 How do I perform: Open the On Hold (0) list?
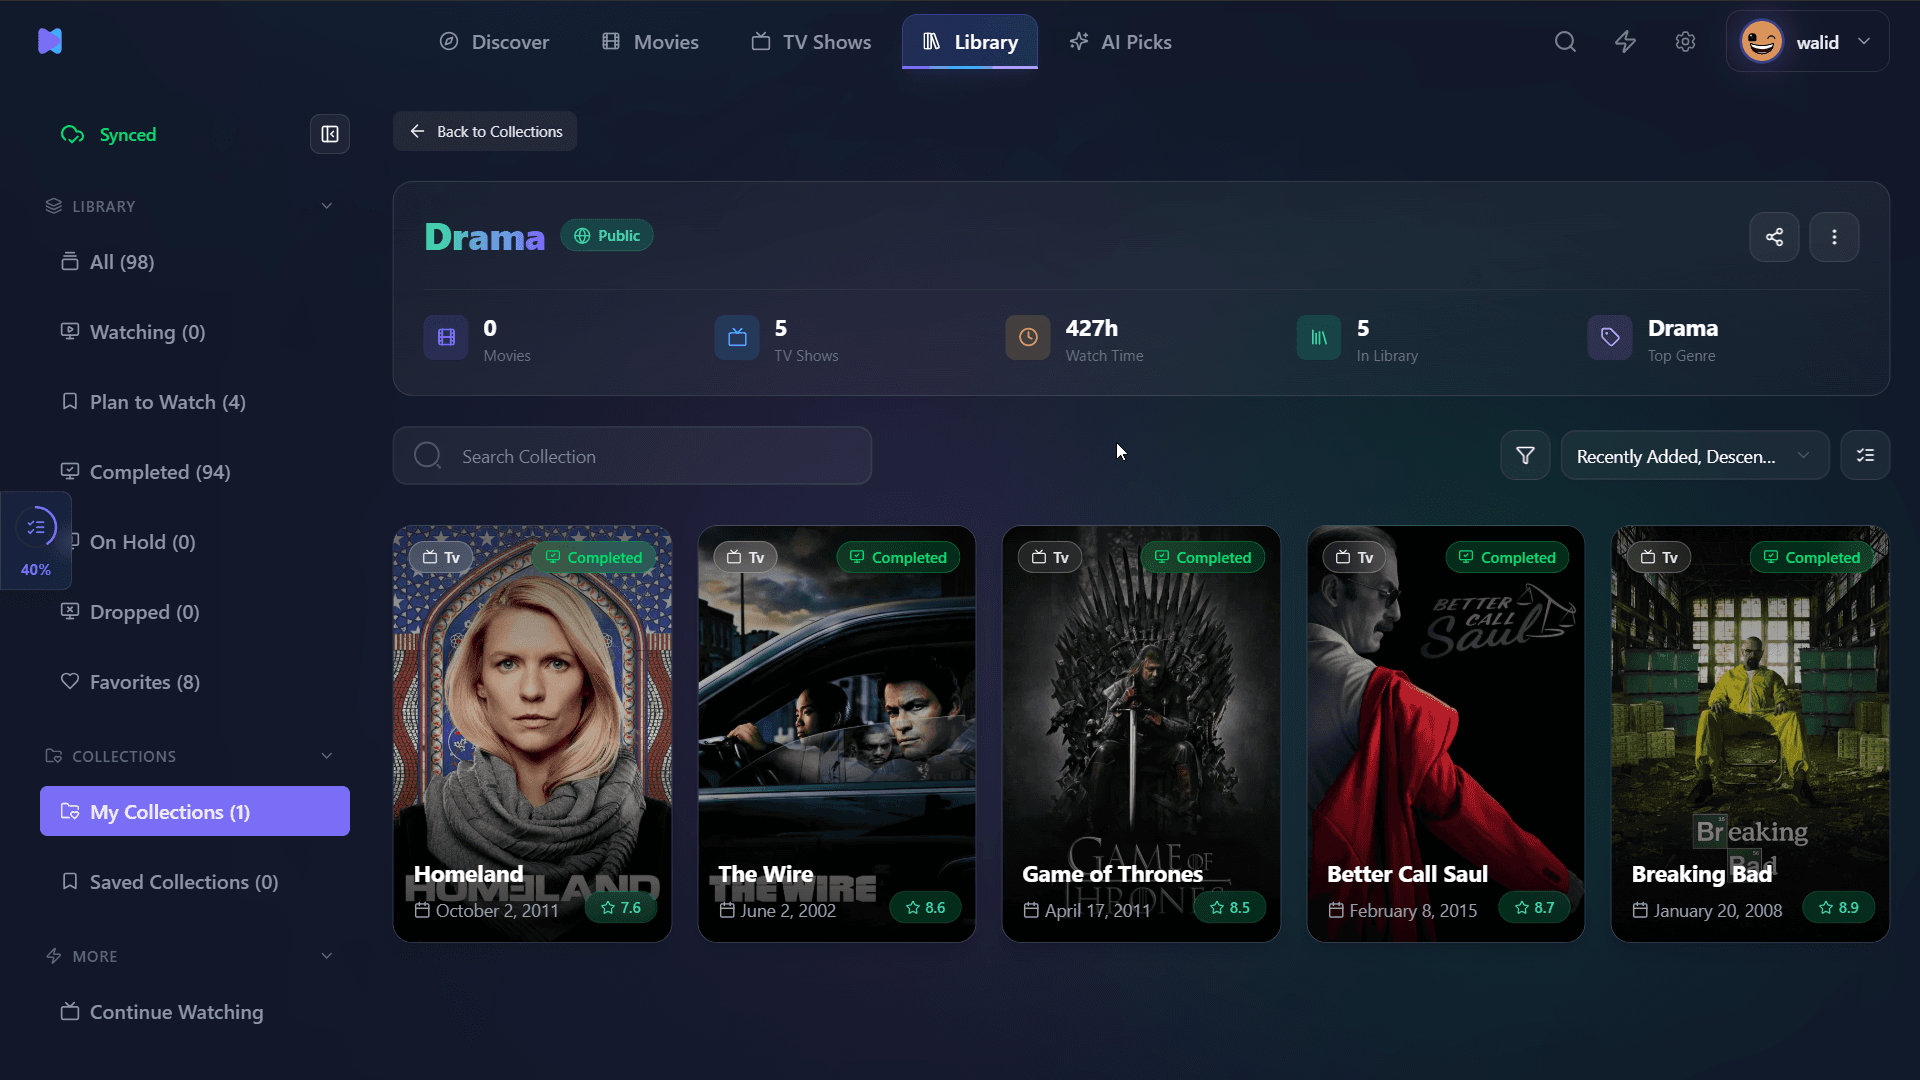195,542
